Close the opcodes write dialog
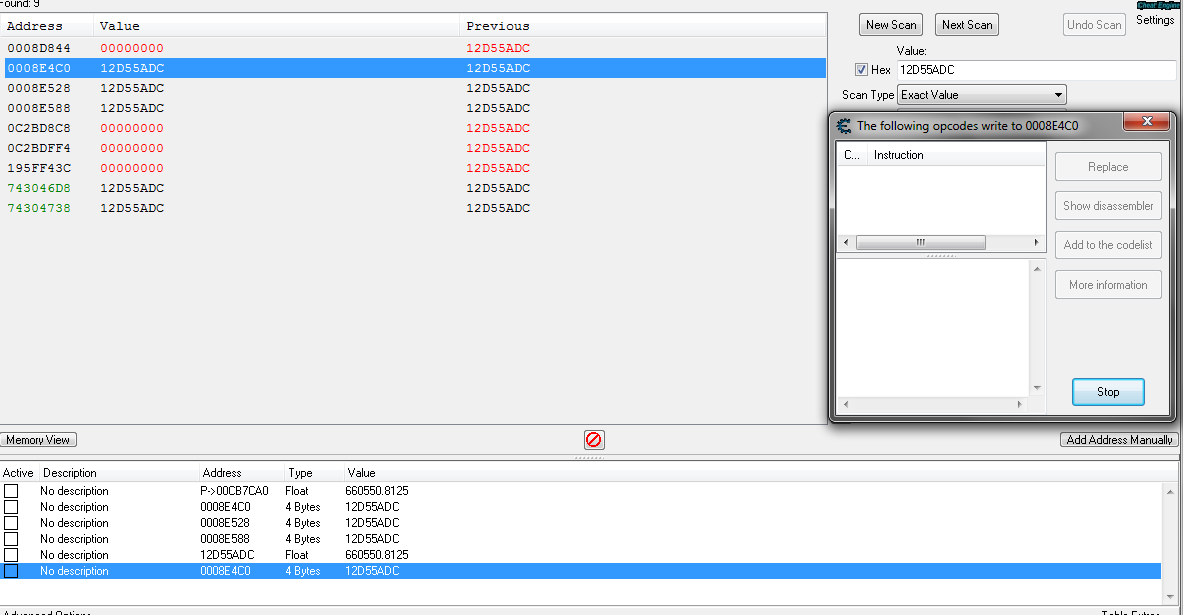The width and height of the screenshot is (1183, 615). (1146, 122)
